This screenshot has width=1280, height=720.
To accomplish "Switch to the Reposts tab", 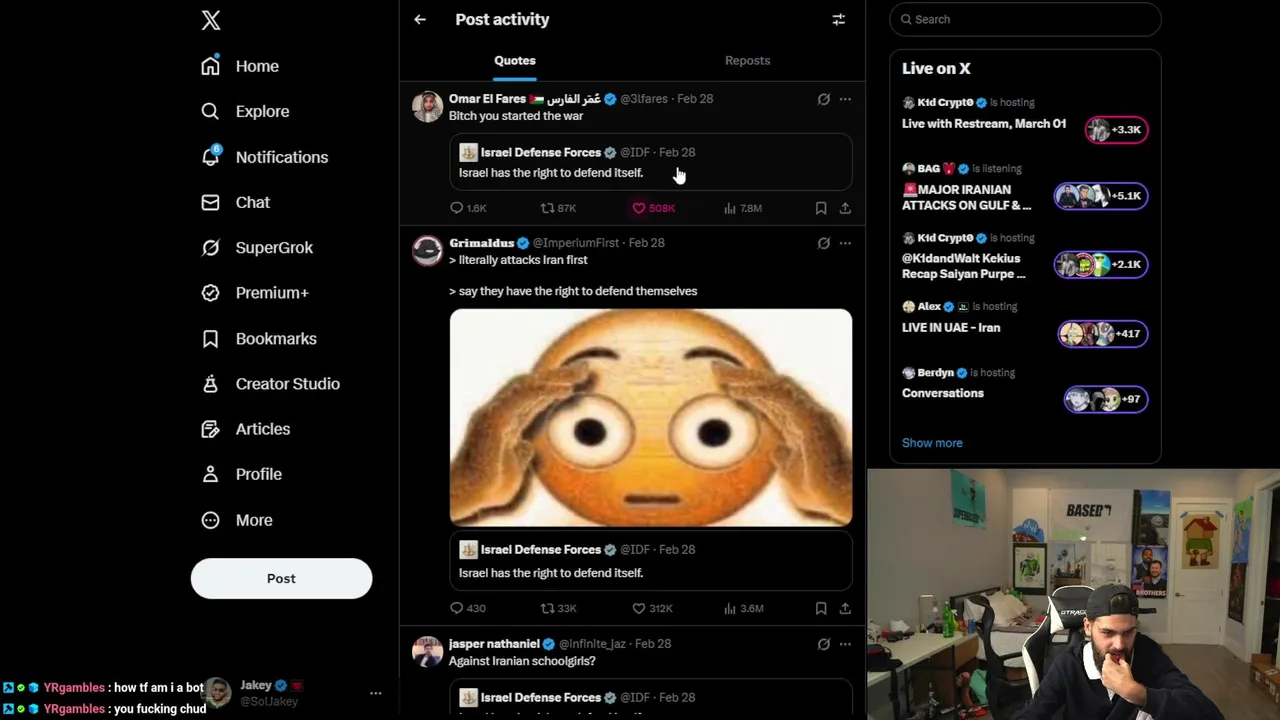I will pyautogui.click(x=747, y=60).
